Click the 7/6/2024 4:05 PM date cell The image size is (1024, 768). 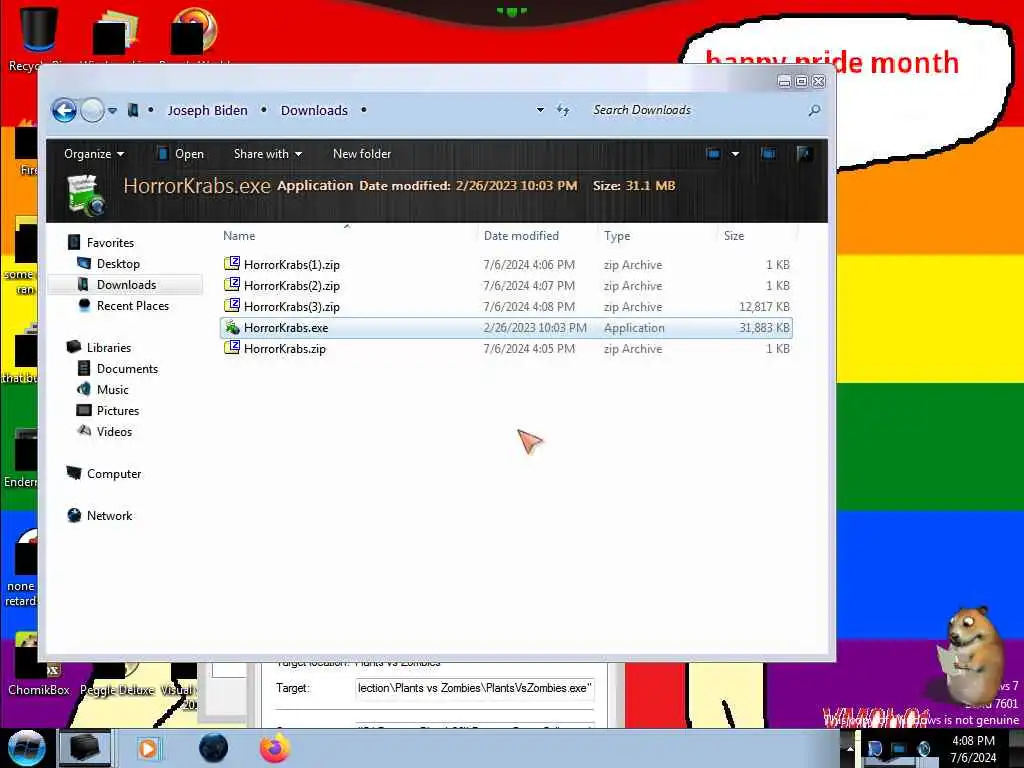point(529,349)
